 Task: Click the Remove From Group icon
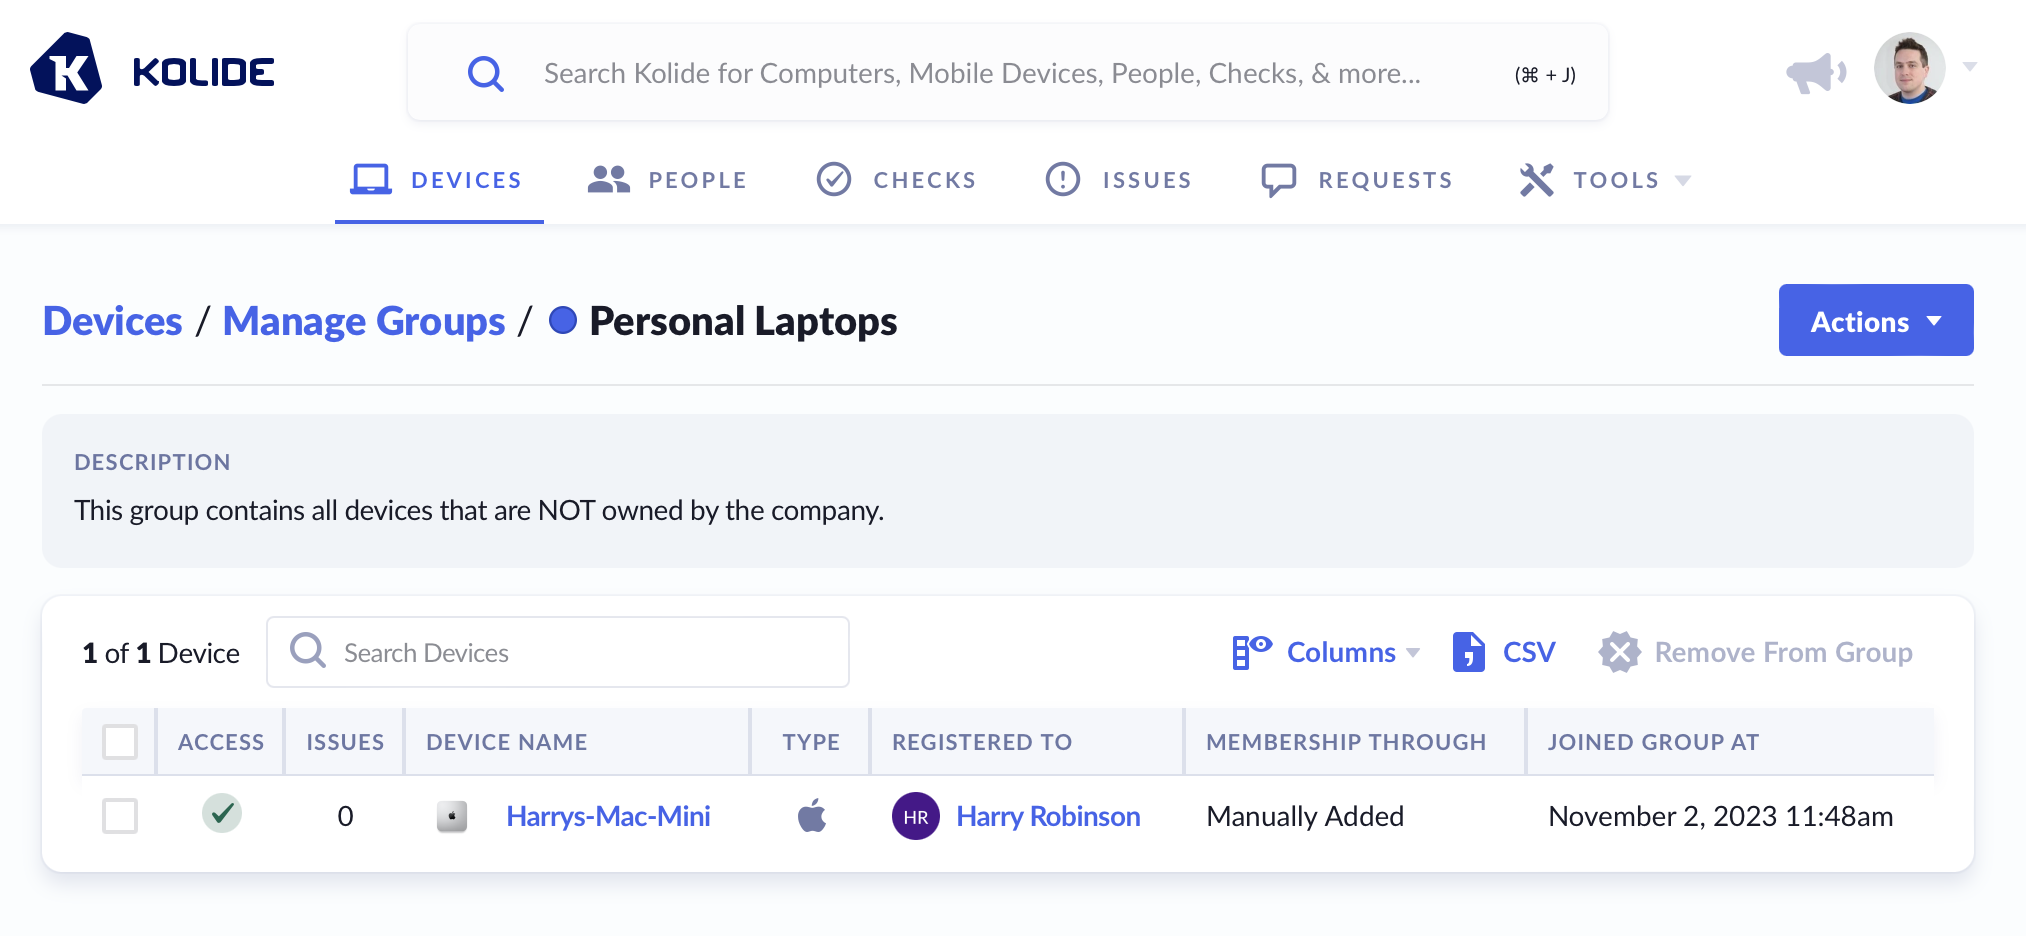click(1619, 652)
